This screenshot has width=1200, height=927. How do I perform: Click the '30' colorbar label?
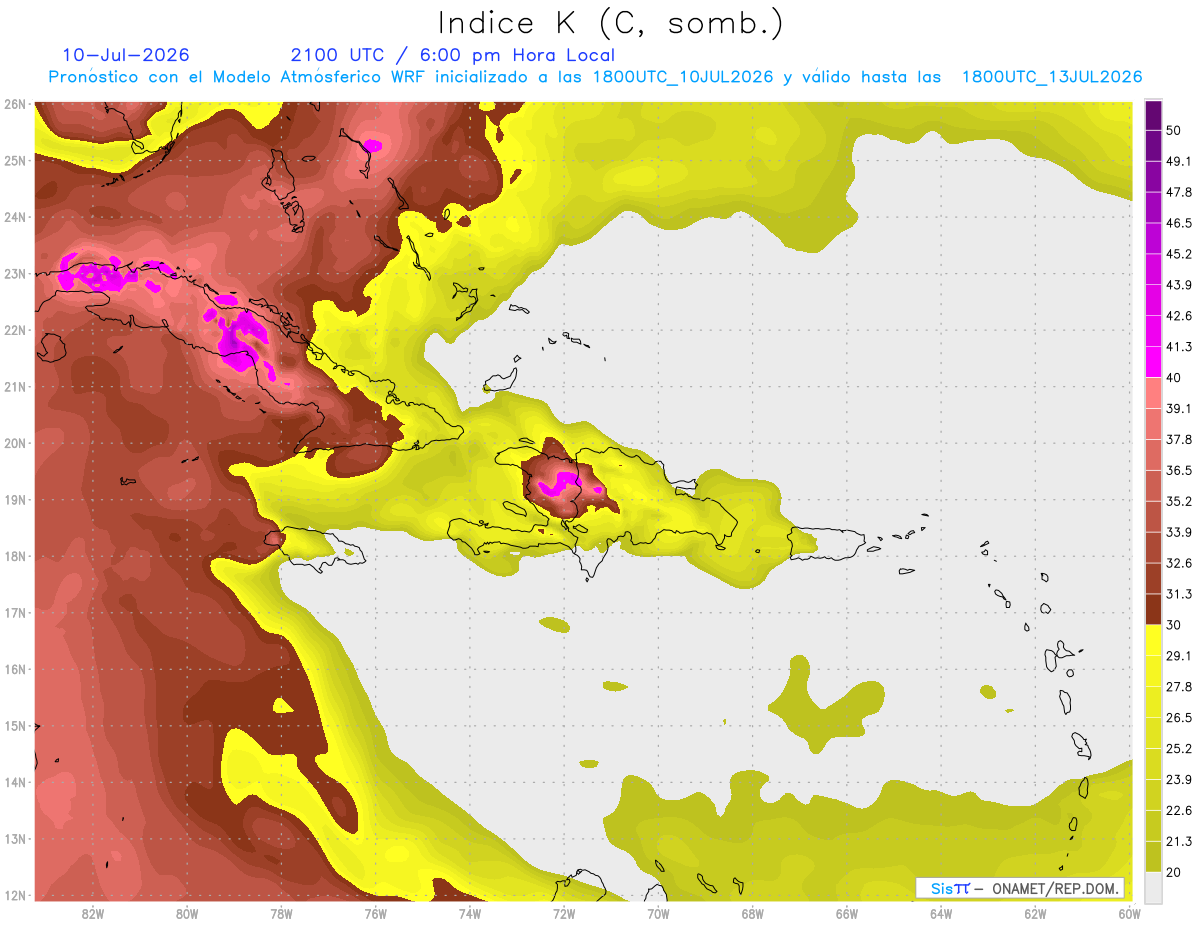[1175, 625]
